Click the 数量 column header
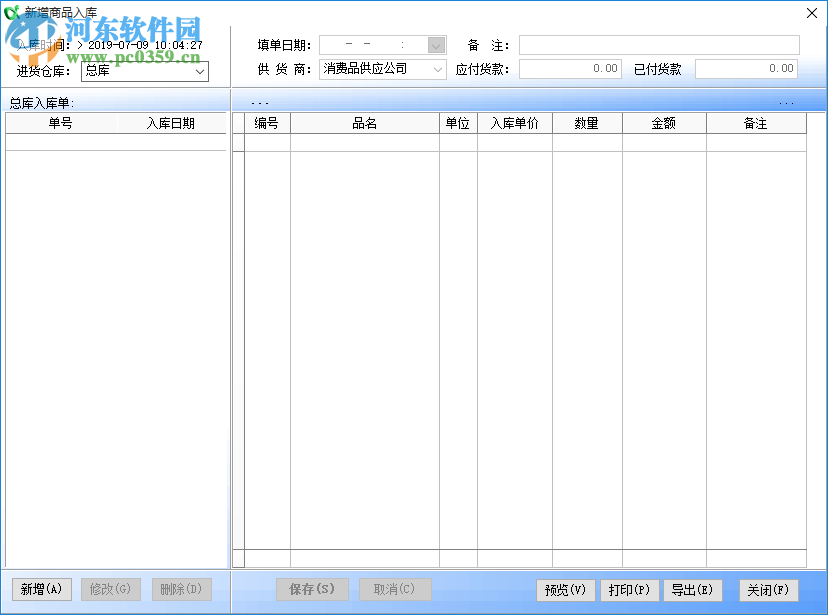The width and height of the screenshot is (828, 615). click(x=588, y=122)
